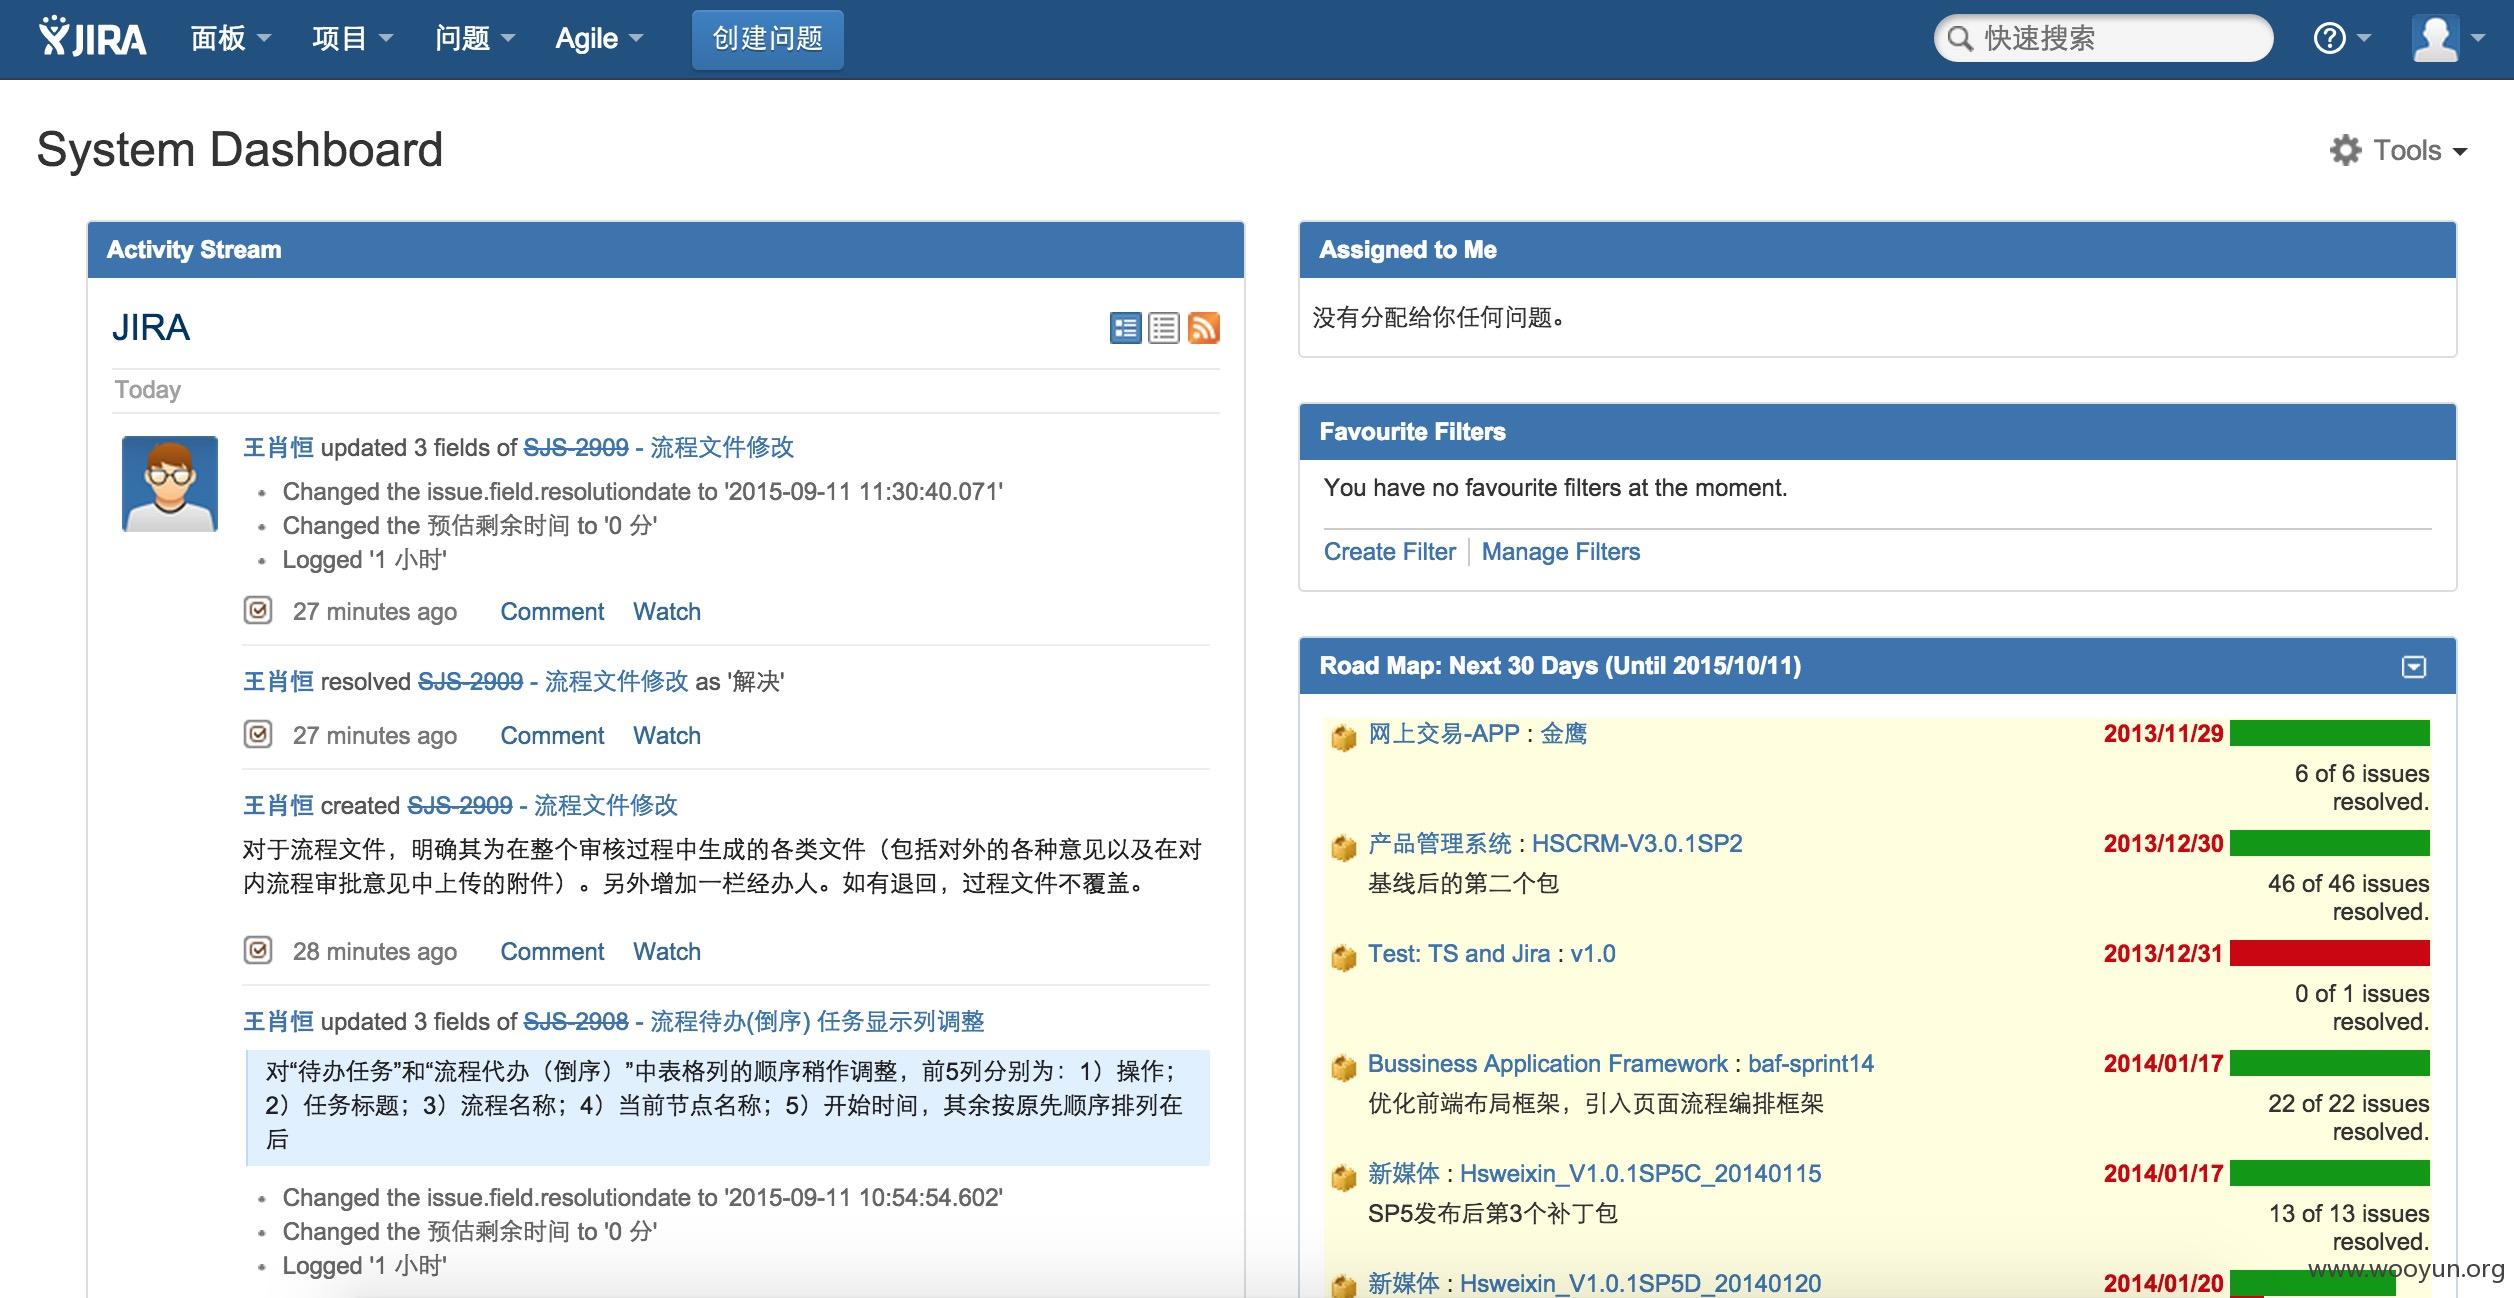
Task: Click the magnifier icon in quick search
Action: tap(1960, 38)
